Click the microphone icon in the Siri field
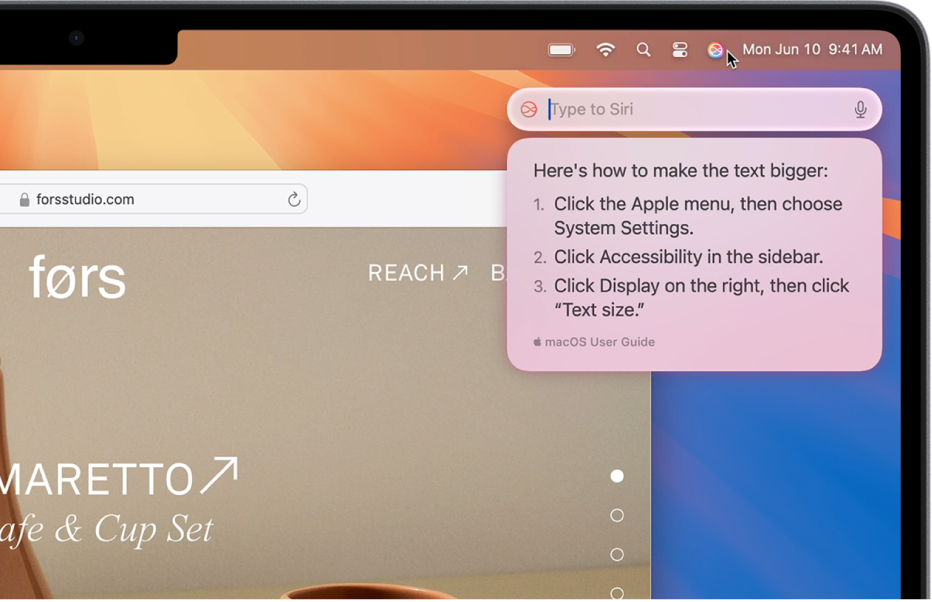Viewport: 932px width, 602px height. click(861, 109)
